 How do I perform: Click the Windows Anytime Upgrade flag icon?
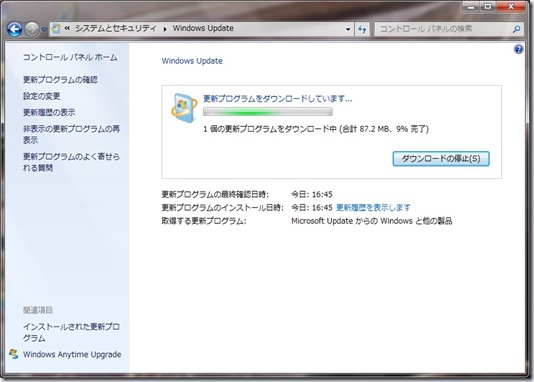(x=14, y=354)
